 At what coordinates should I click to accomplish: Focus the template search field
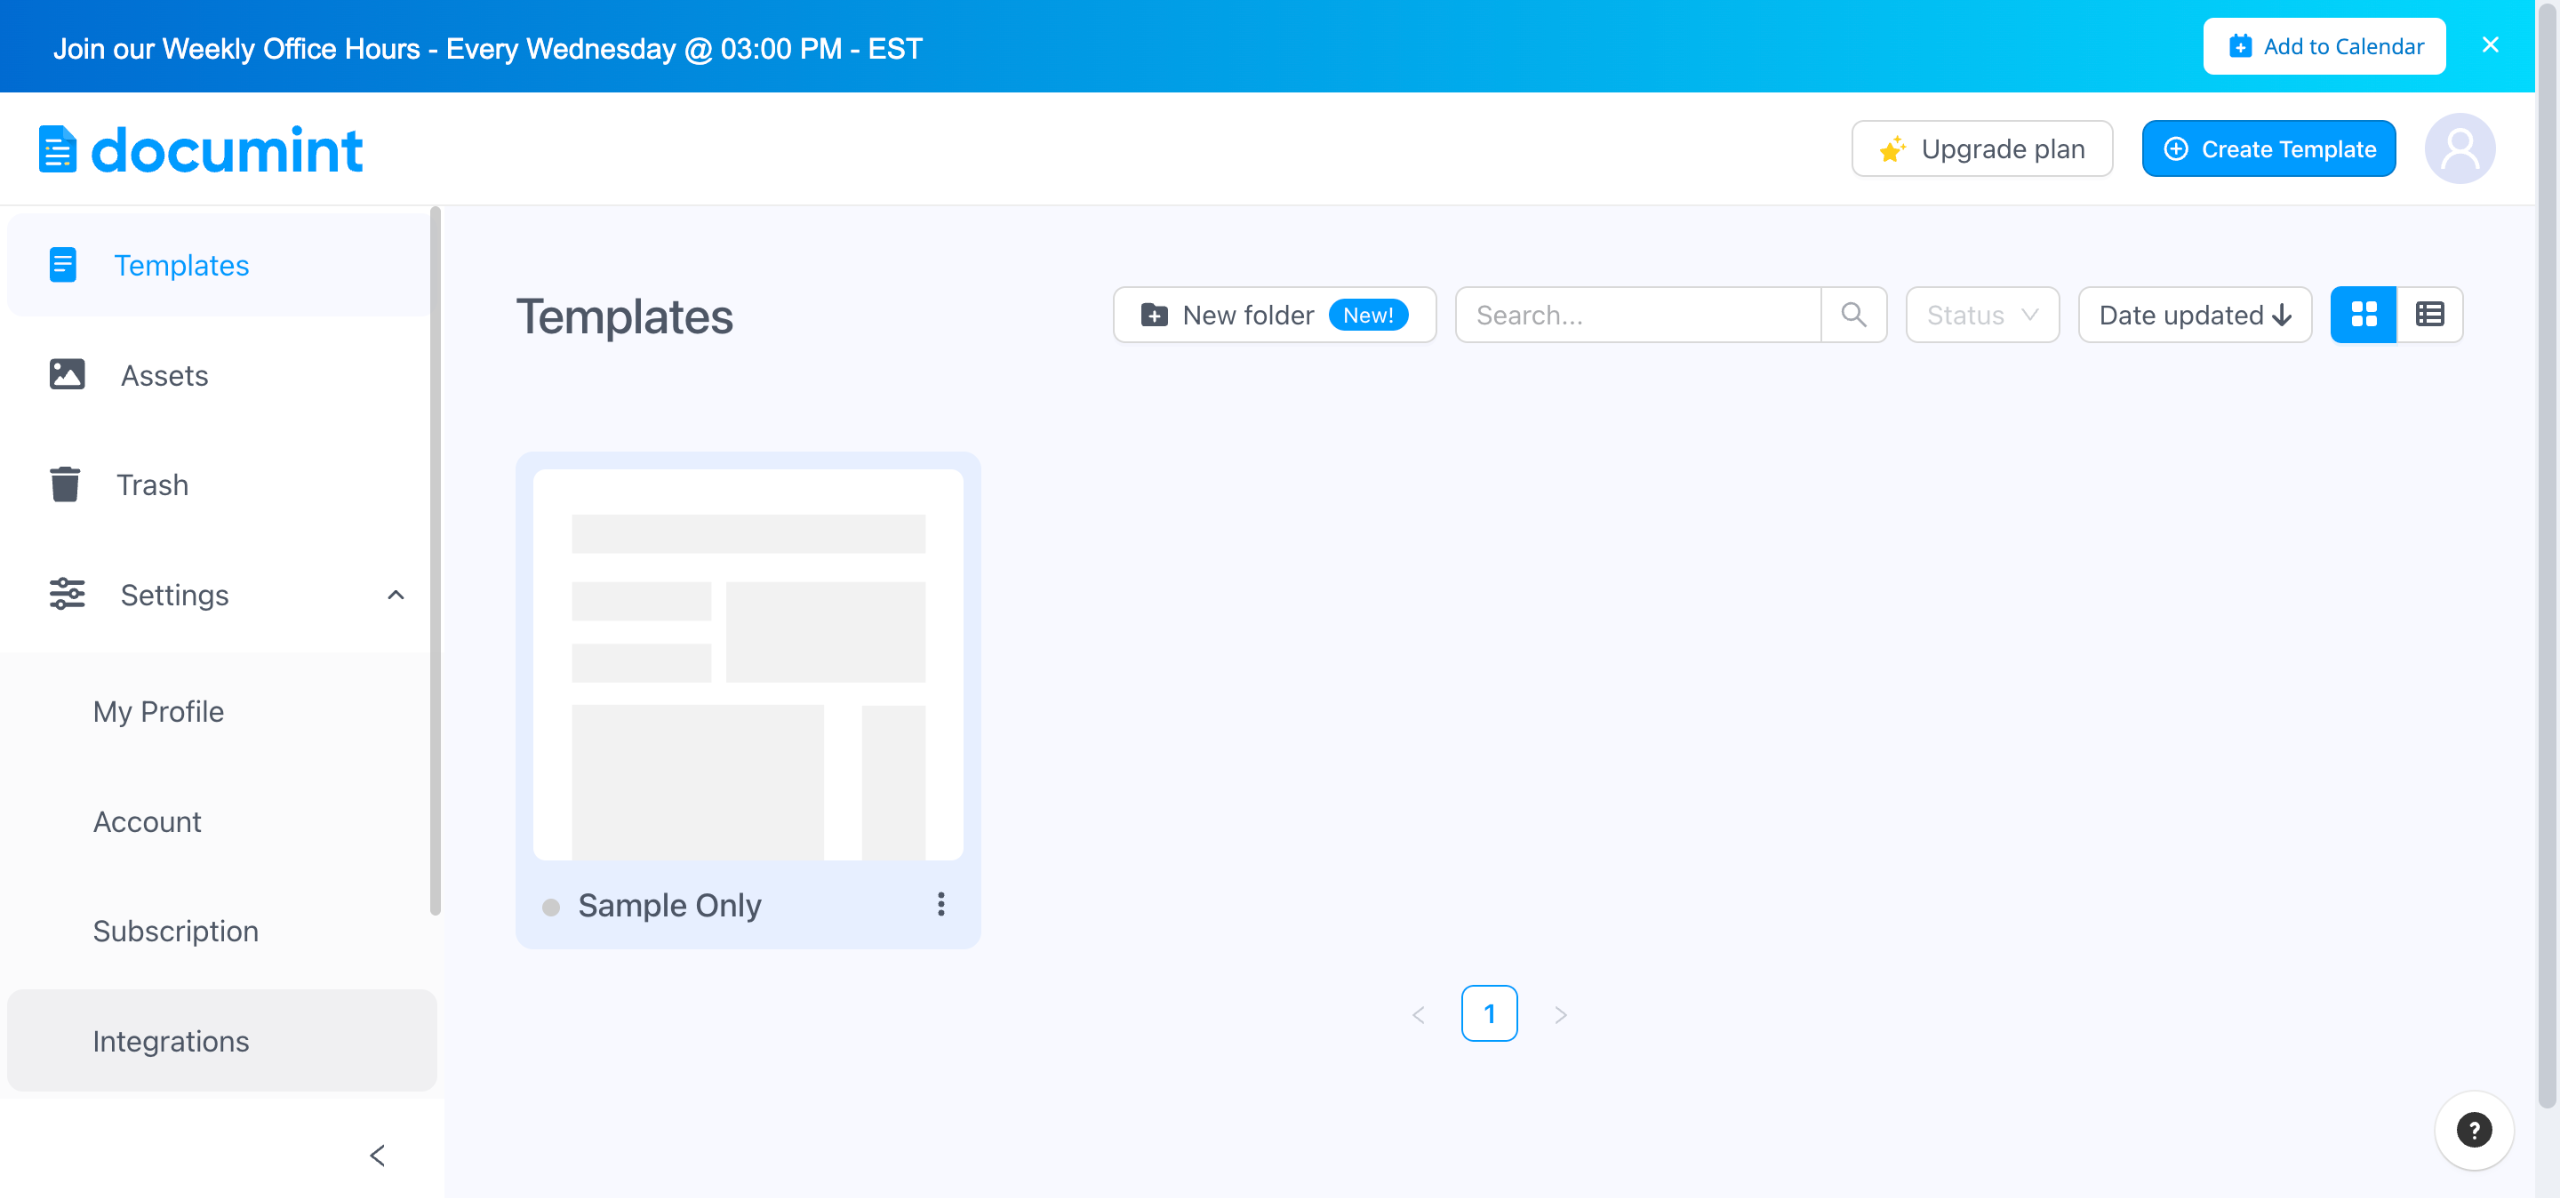[1637, 315]
